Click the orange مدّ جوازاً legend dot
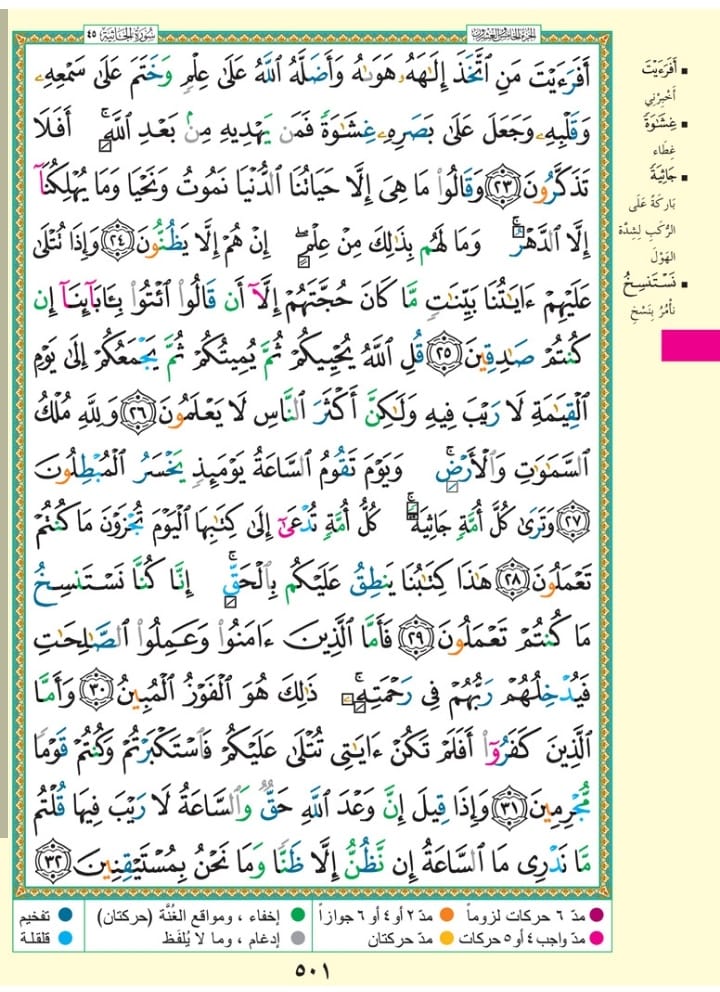The height and width of the screenshot is (992, 720). 447,915
